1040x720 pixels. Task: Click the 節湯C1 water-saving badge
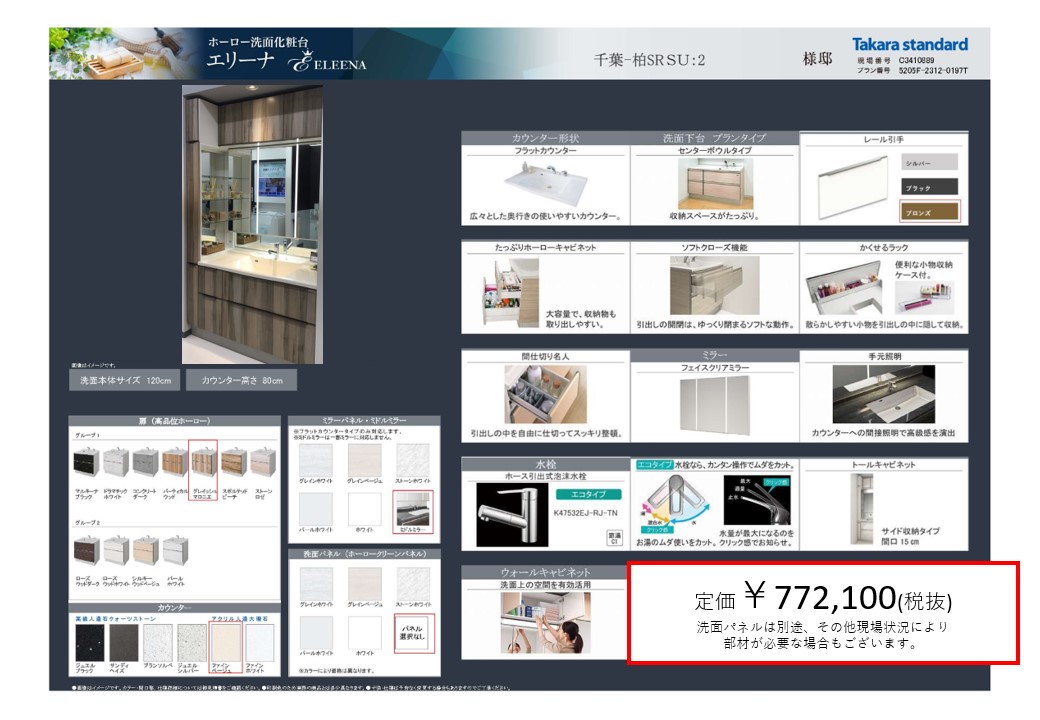tap(614, 540)
